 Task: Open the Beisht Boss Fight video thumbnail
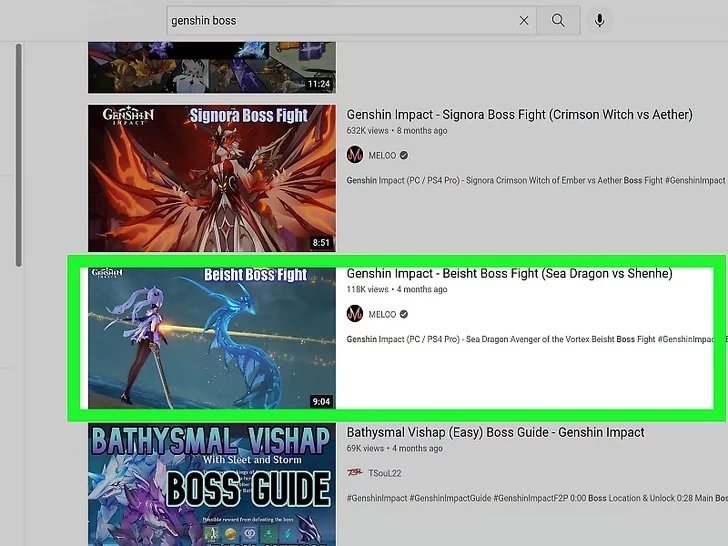point(212,338)
